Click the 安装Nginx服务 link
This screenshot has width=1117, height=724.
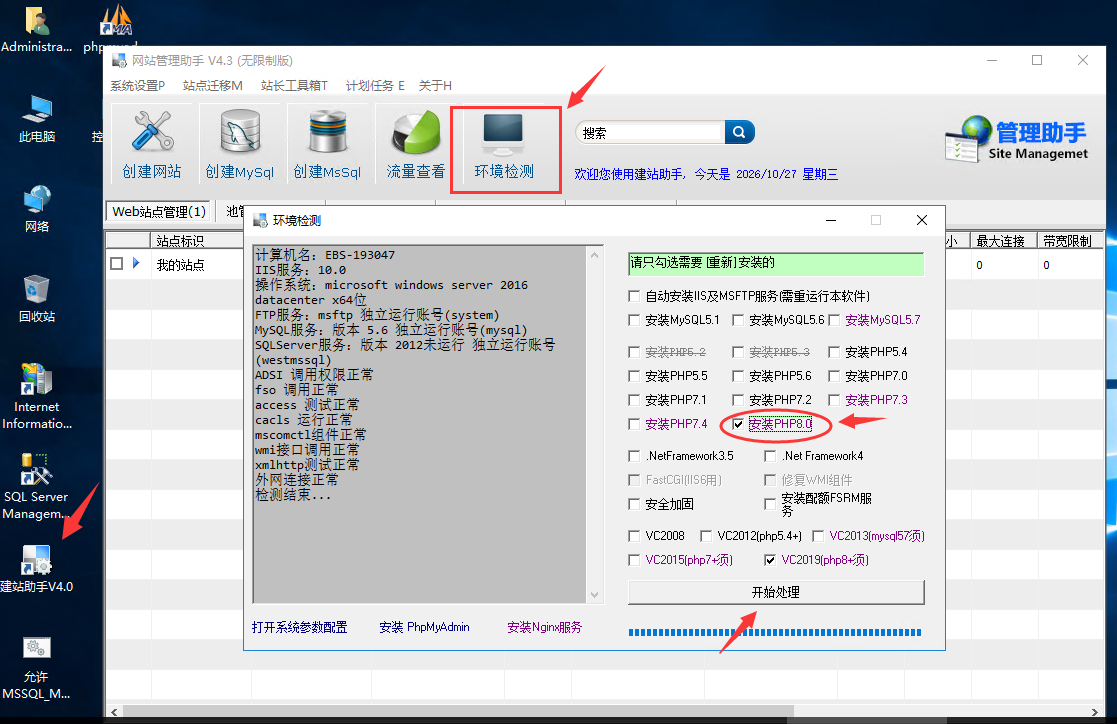point(544,627)
